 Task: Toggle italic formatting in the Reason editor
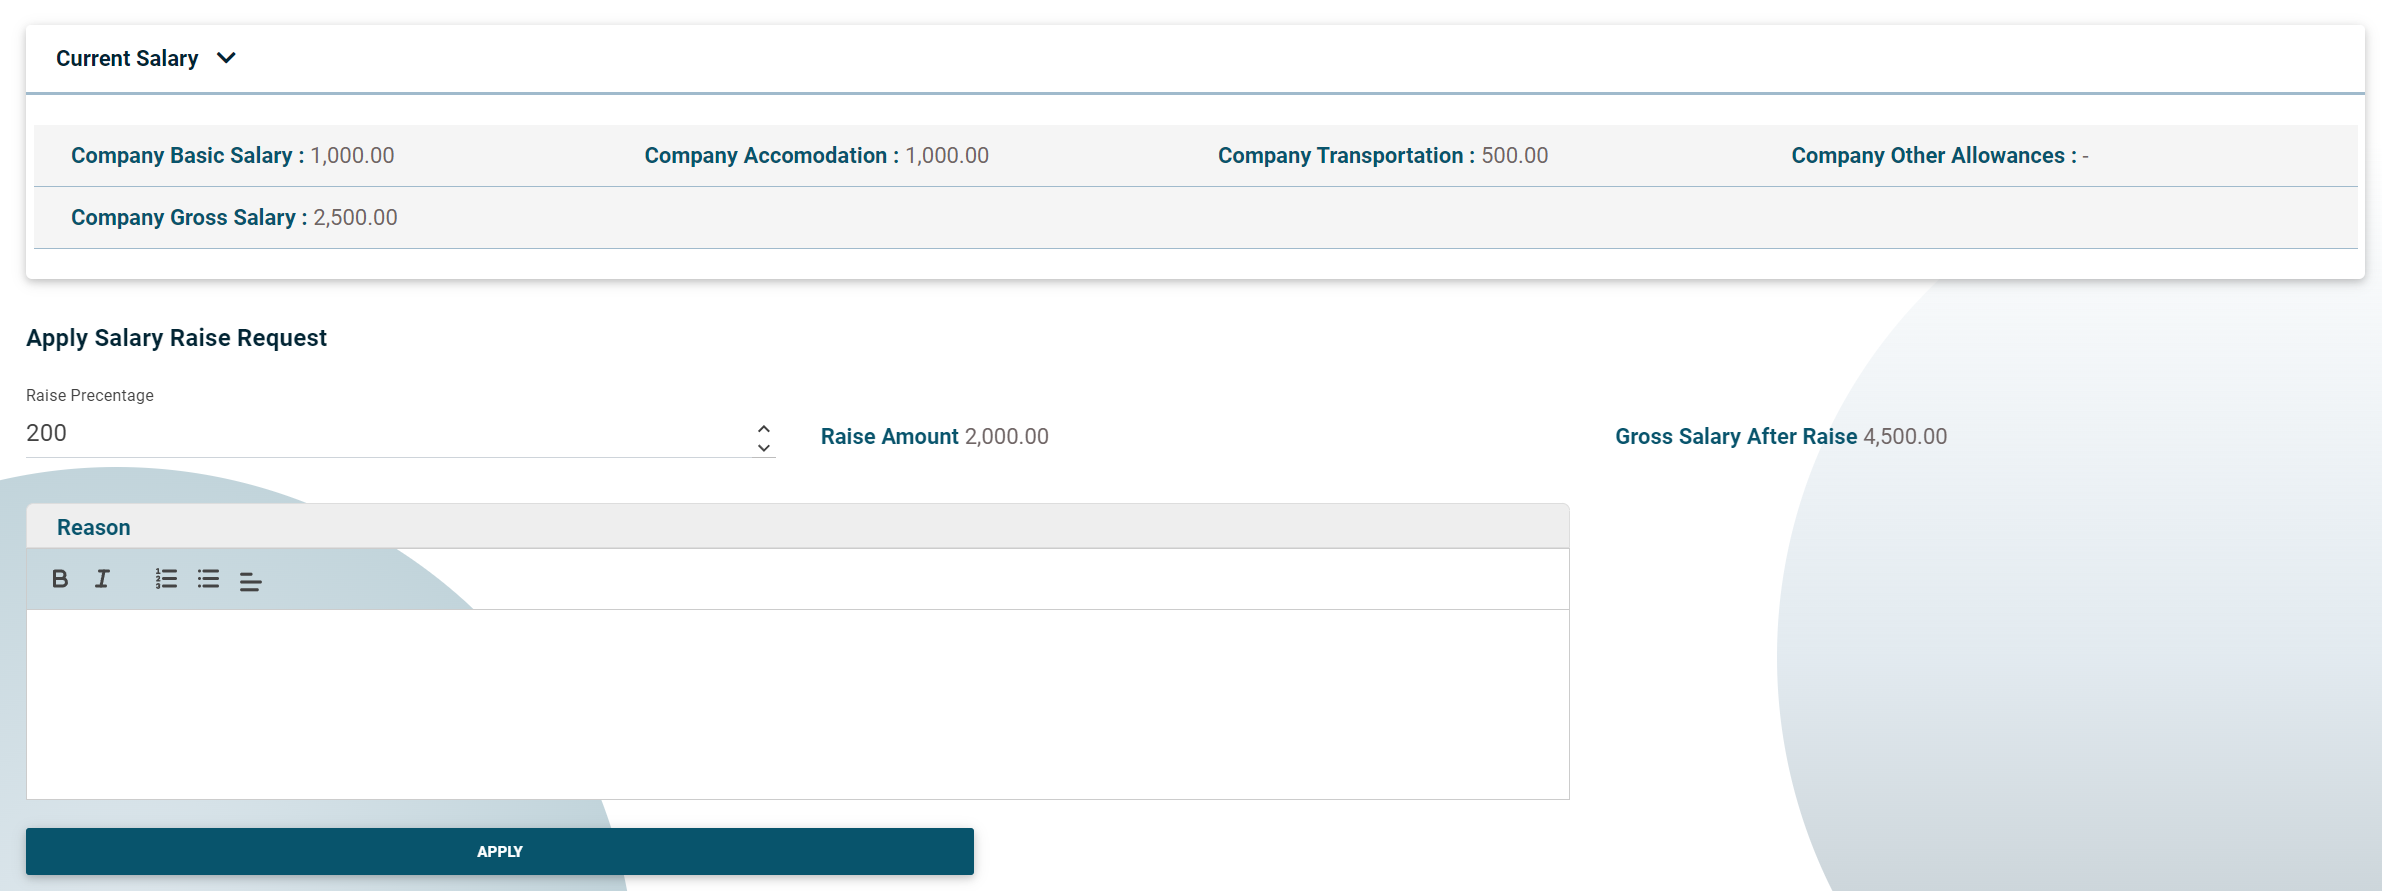[x=101, y=579]
